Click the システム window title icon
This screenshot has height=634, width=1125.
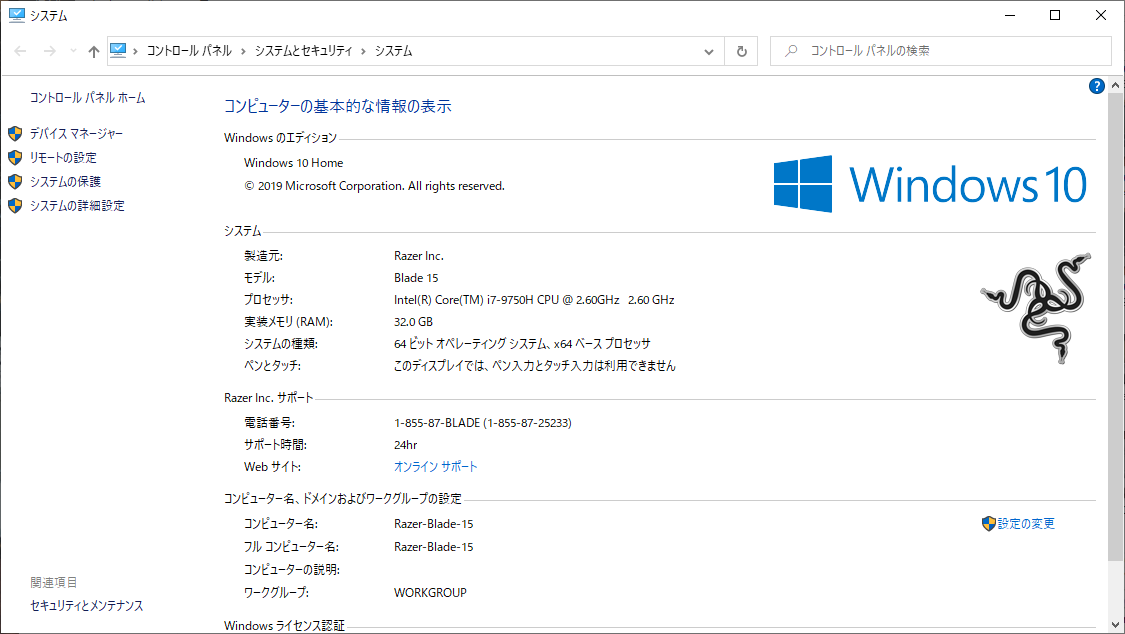pos(16,15)
